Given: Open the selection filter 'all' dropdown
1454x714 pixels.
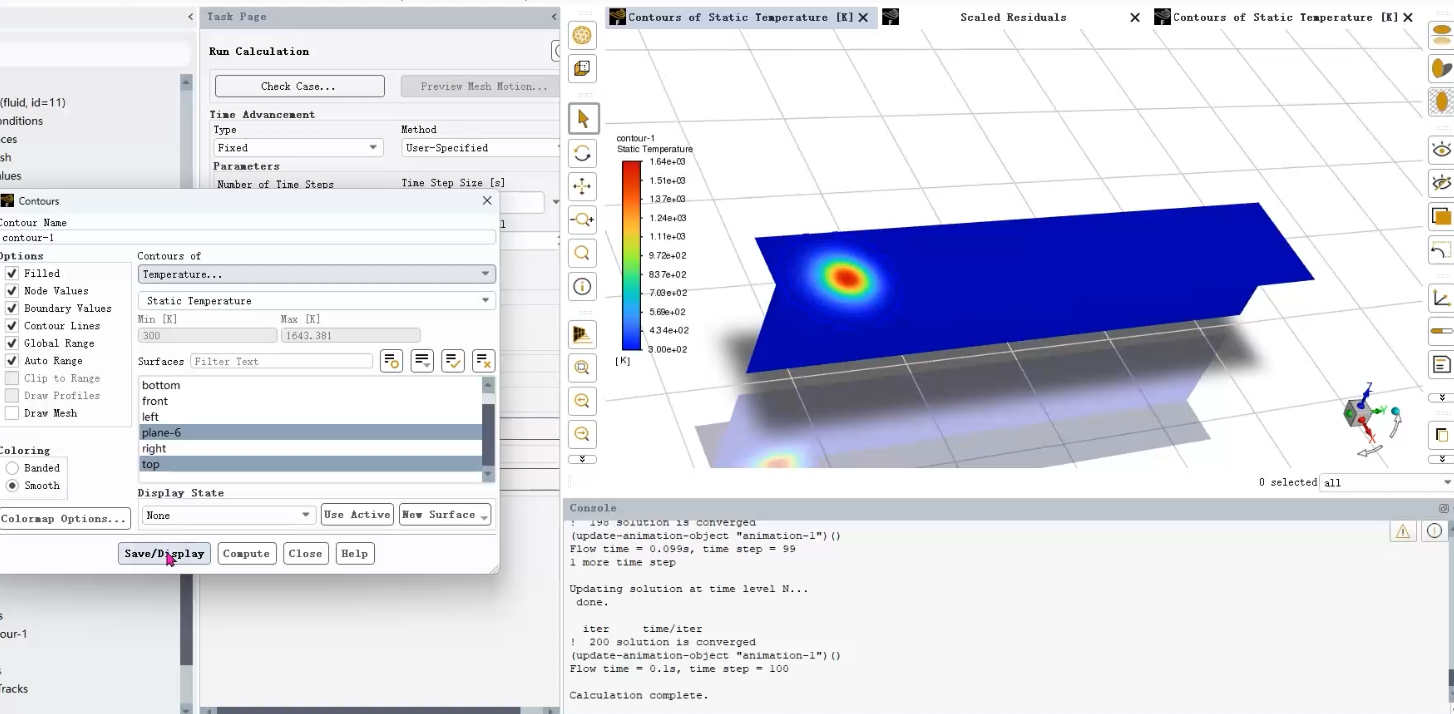Looking at the screenshot, I should 1386,483.
